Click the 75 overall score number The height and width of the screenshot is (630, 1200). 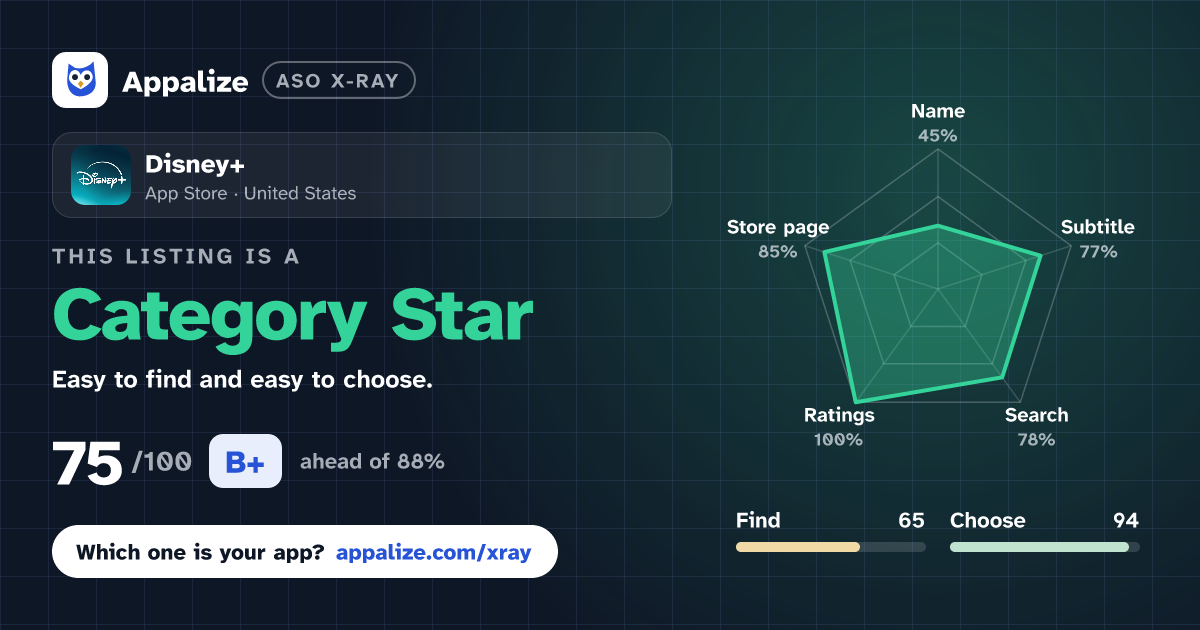(88, 464)
